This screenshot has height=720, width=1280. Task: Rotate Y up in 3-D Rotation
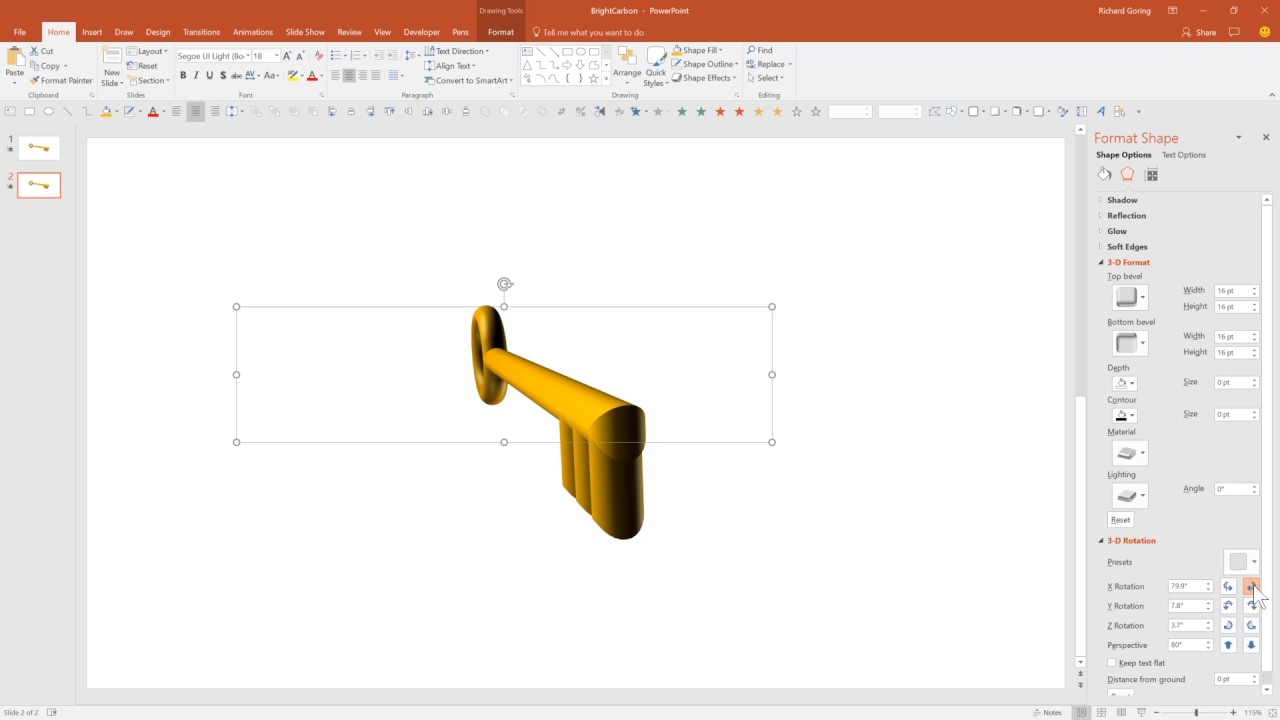tap(1229, 606)
